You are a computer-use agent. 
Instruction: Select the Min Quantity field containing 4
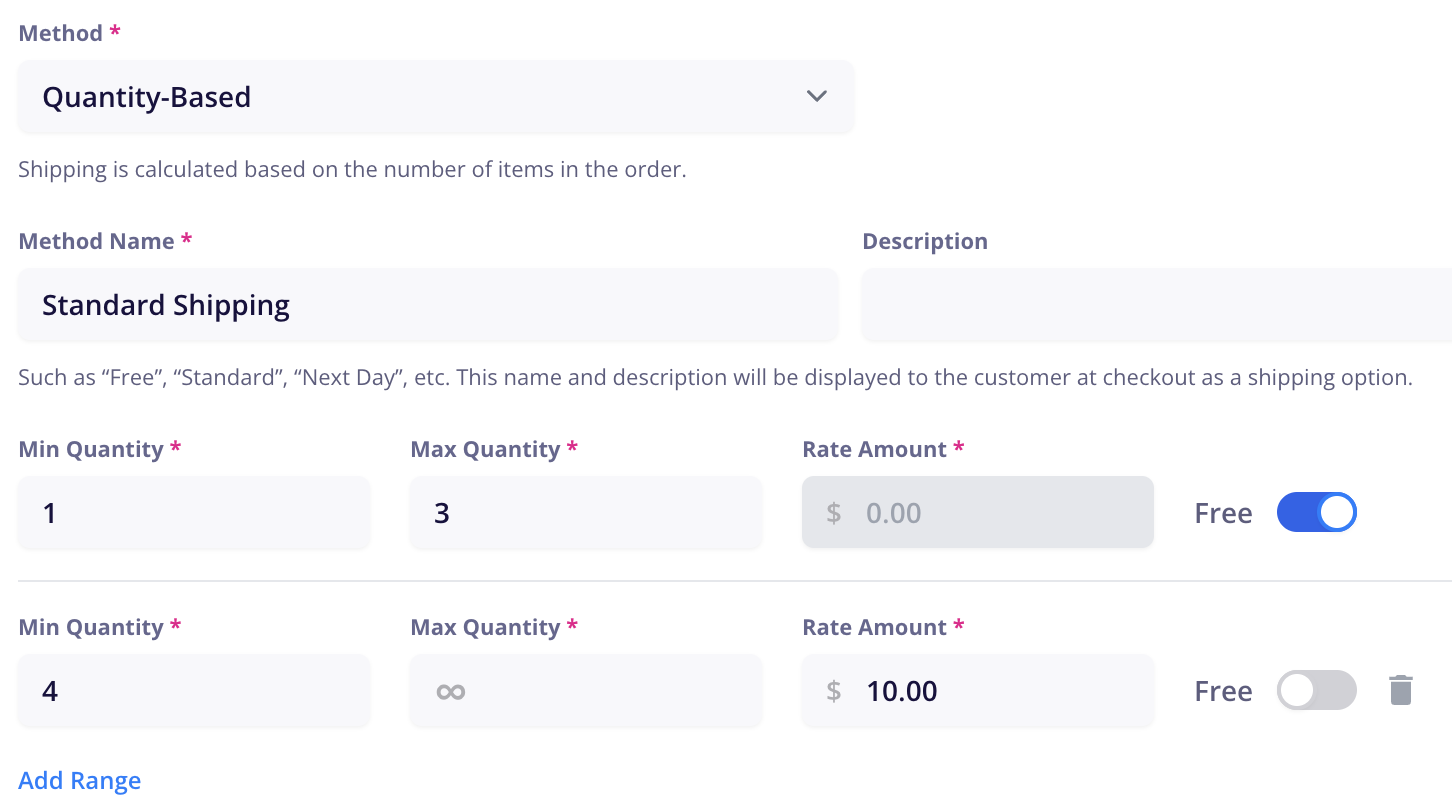click(x=194, y=691)
